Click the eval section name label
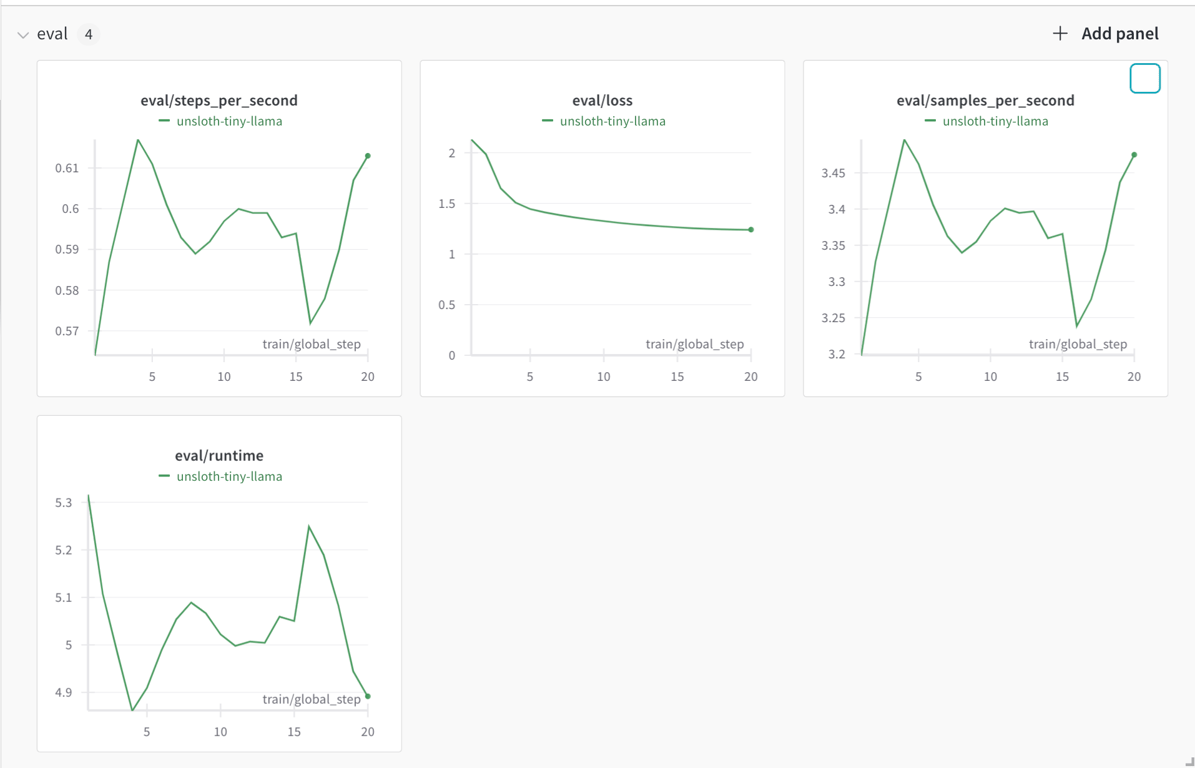Viewport: 1195px width, 768px height. pos(52,34)
